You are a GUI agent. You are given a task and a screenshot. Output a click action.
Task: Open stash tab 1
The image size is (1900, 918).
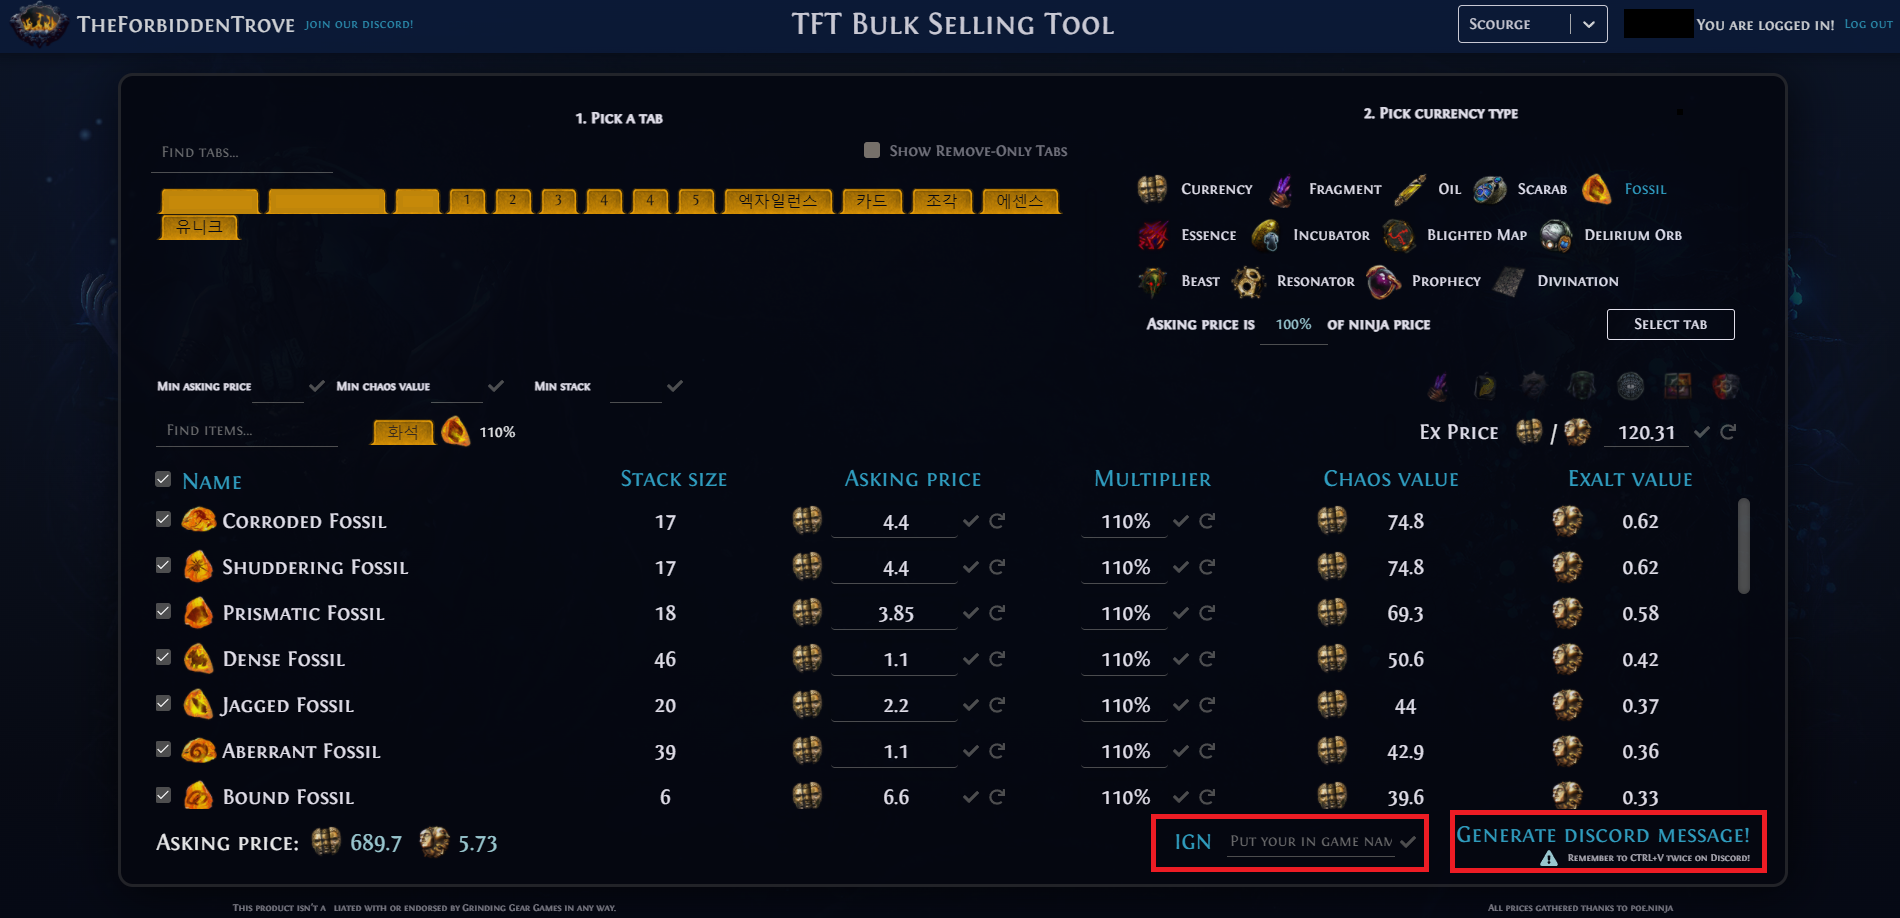[x=467, y=201]
